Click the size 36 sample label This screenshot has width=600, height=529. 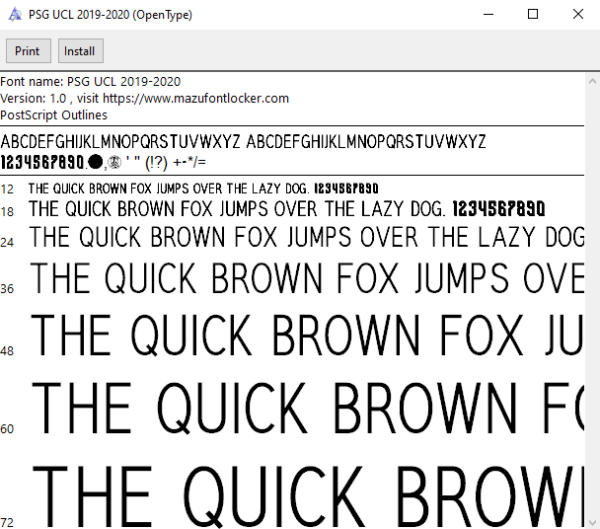tap(7, 289)
